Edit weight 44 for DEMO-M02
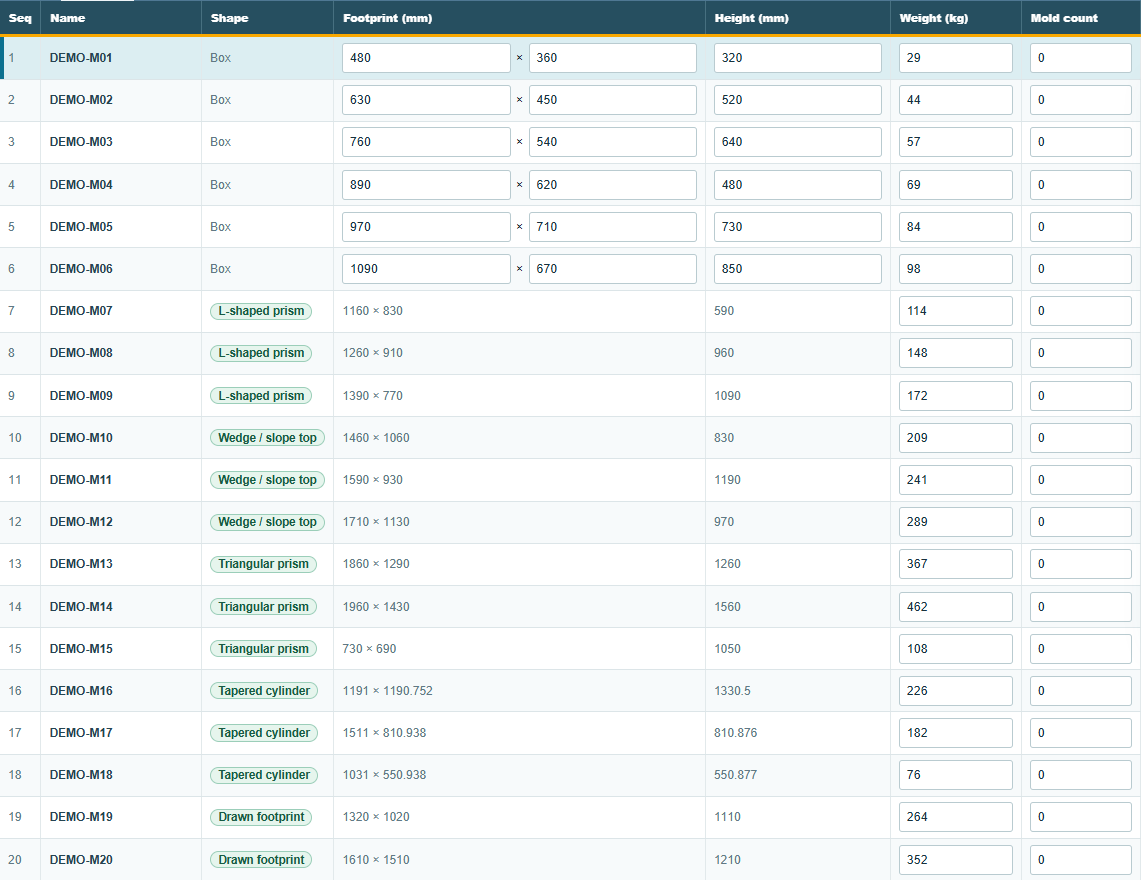Viewport: 1141px width, 880px height. point(955,100)
